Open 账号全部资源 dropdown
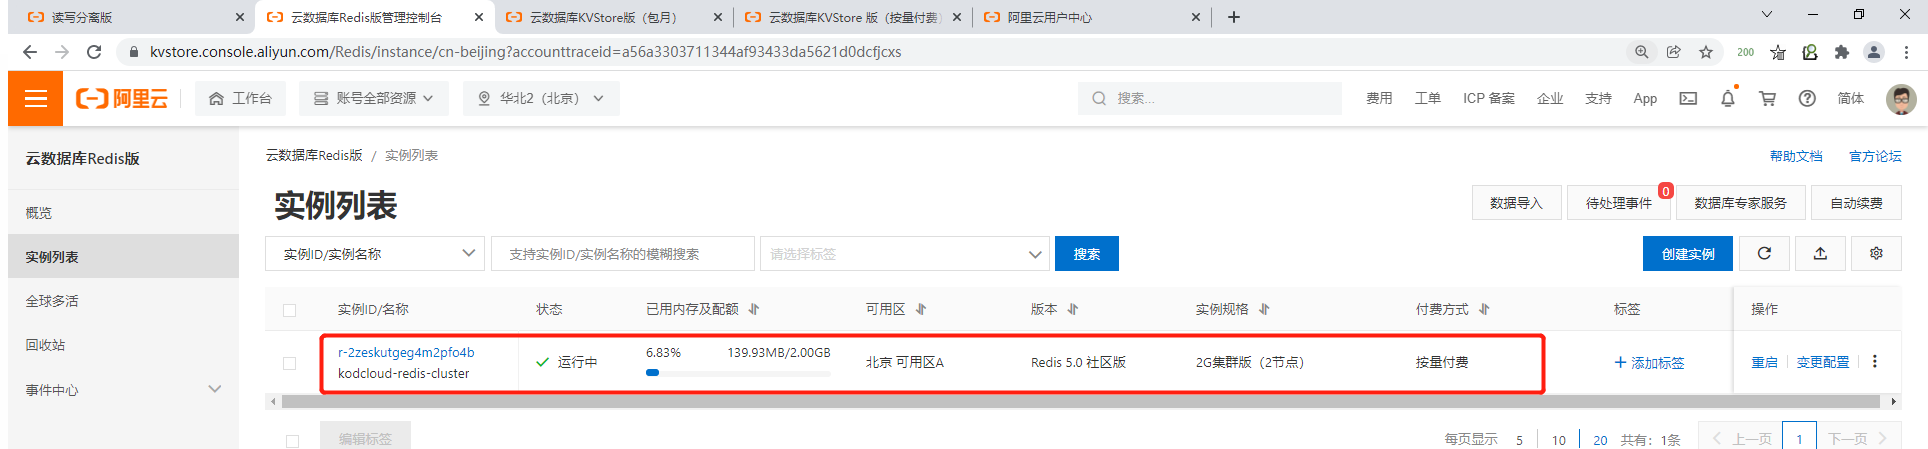The height and width of the screenshot is (449, 1928). click(374, 98)
